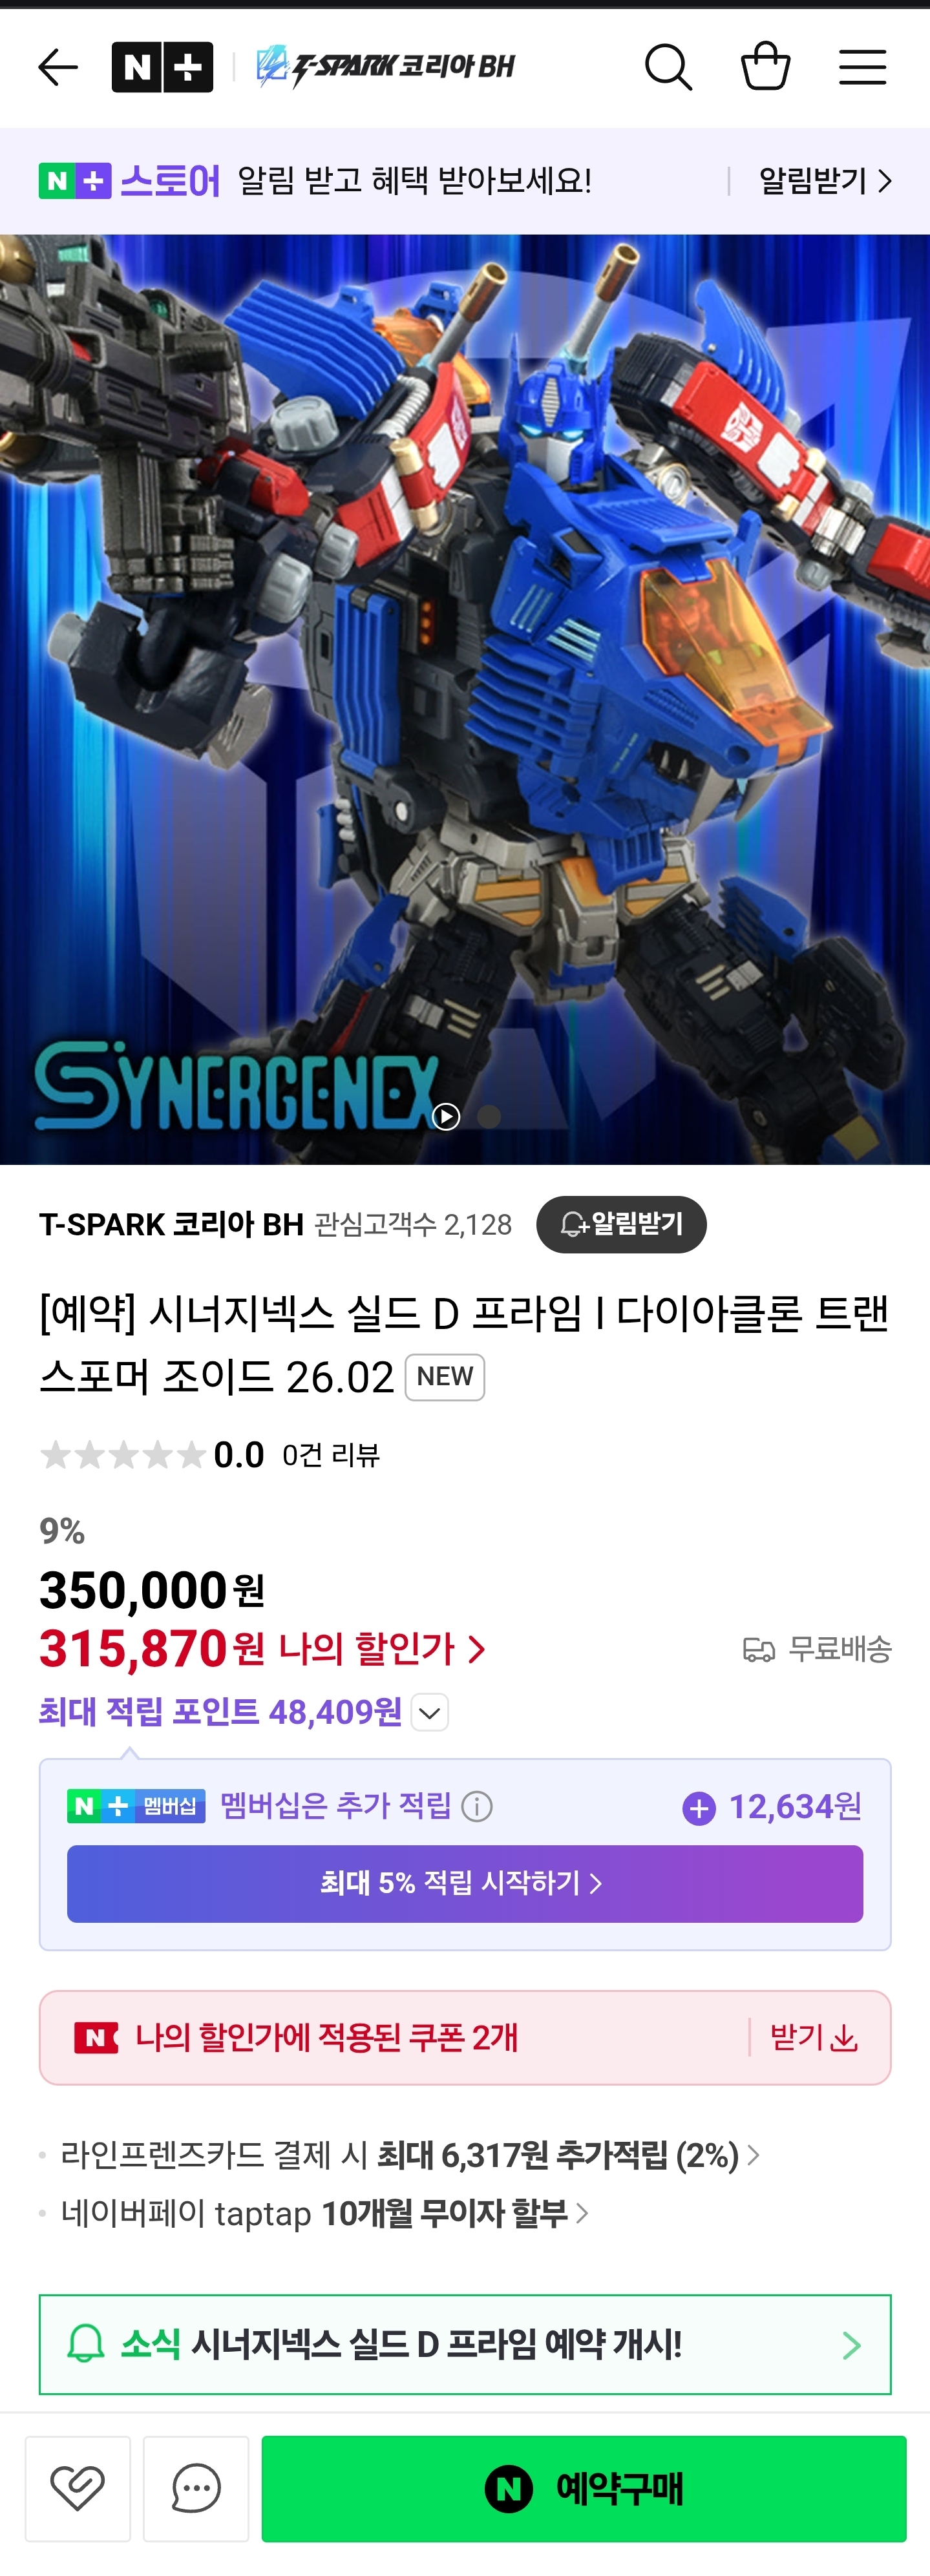The image size is (930, 2576).
Task: Tap the T-SPARK 코리아 BH store logo
Action: coord(385,67)
